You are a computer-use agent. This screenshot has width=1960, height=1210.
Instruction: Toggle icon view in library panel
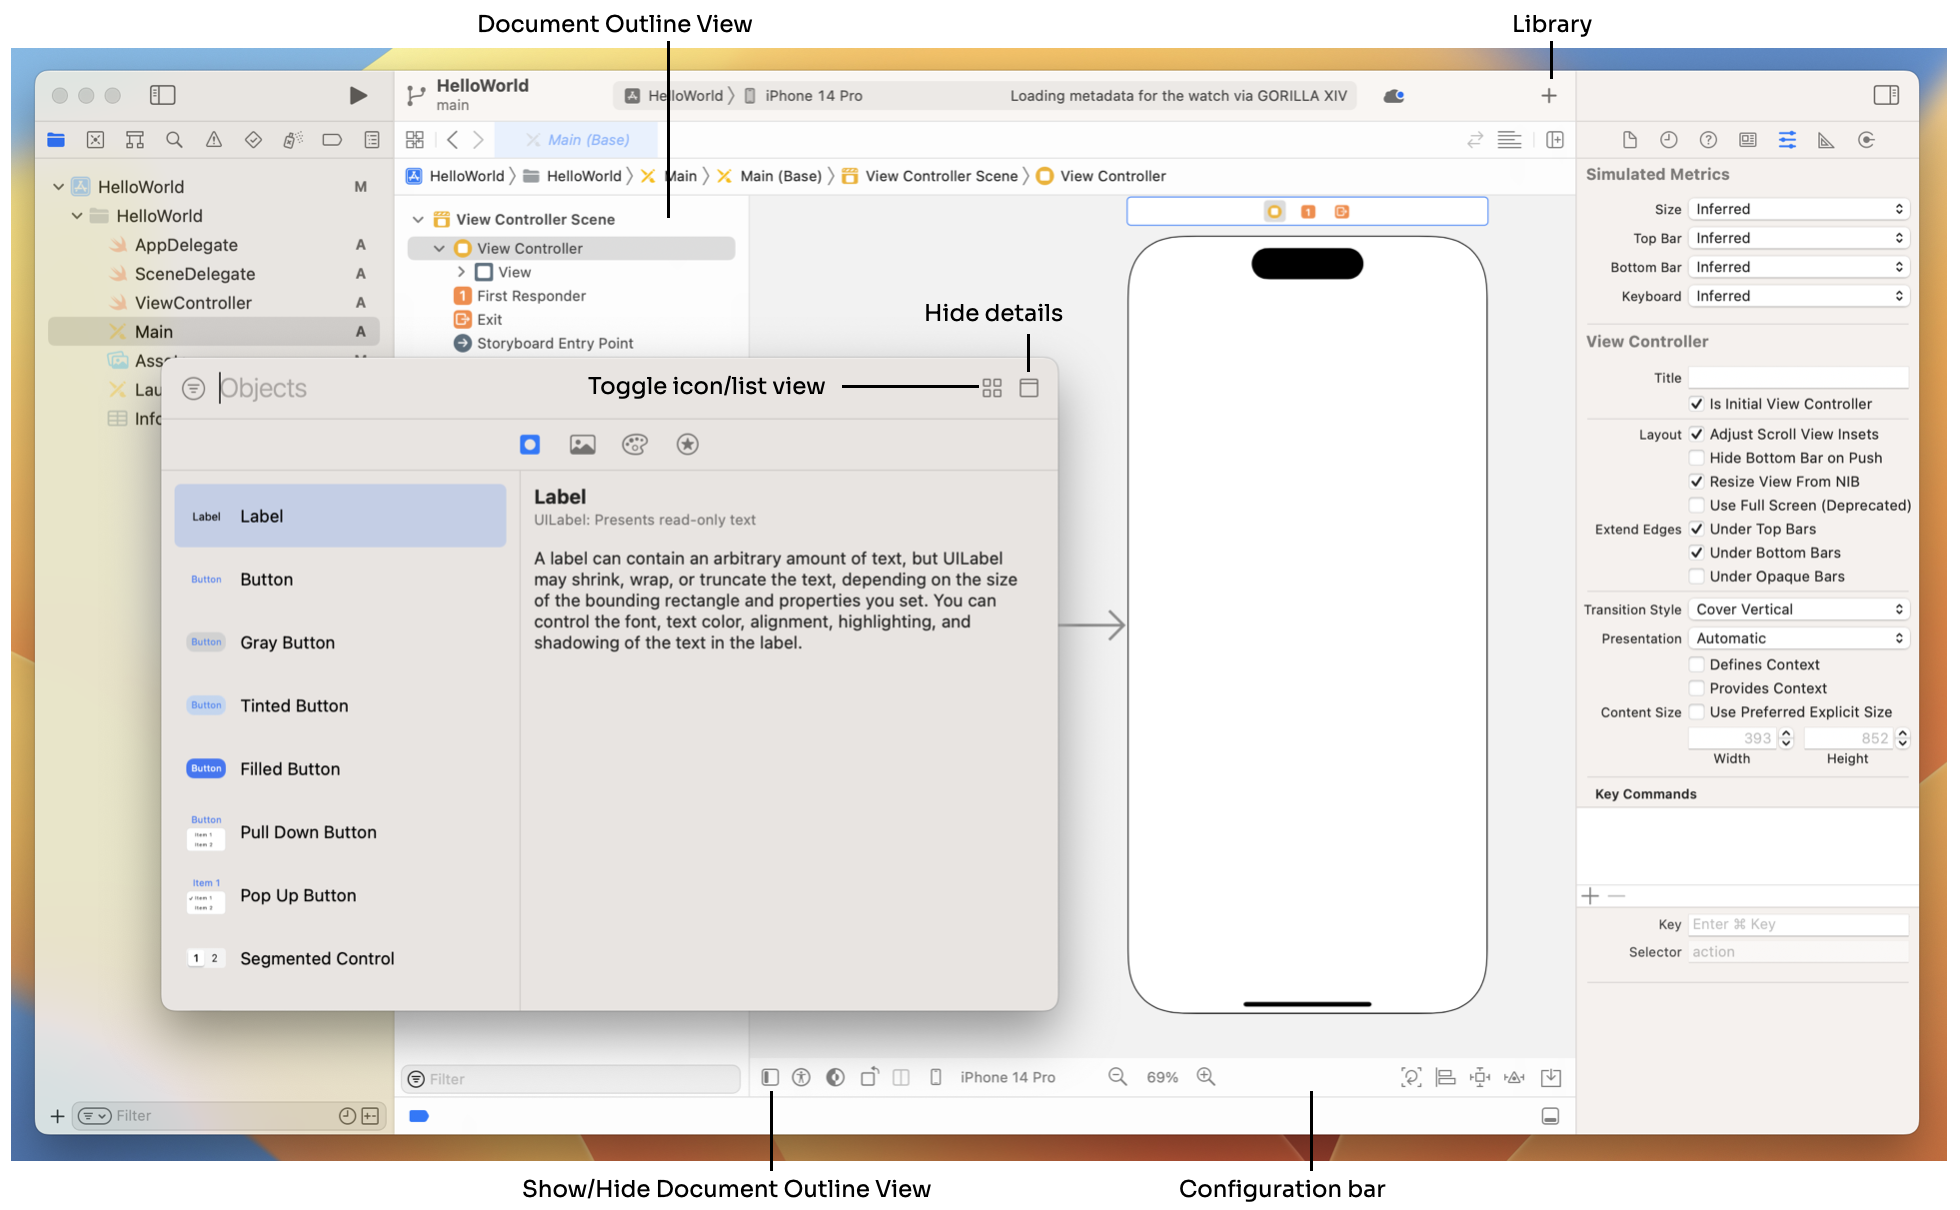tap(991, 387)
